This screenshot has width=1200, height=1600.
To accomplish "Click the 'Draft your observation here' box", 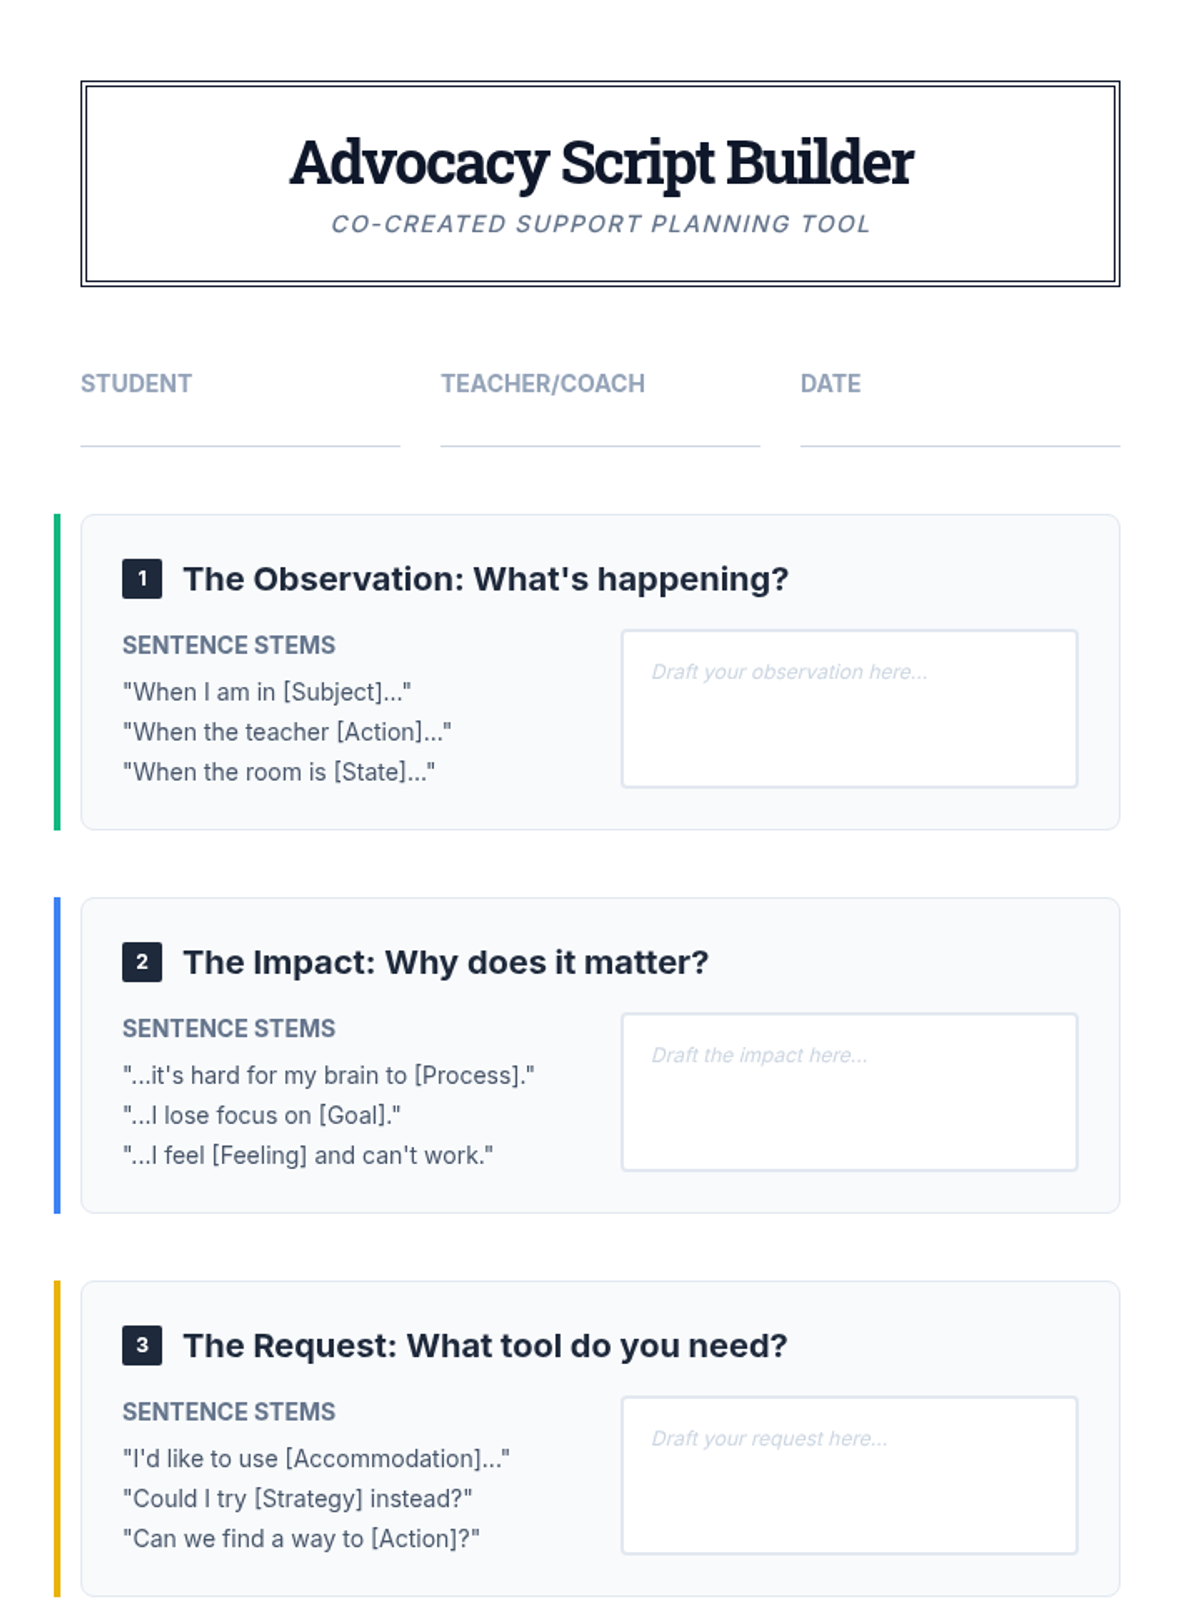I will click(849, 708).
